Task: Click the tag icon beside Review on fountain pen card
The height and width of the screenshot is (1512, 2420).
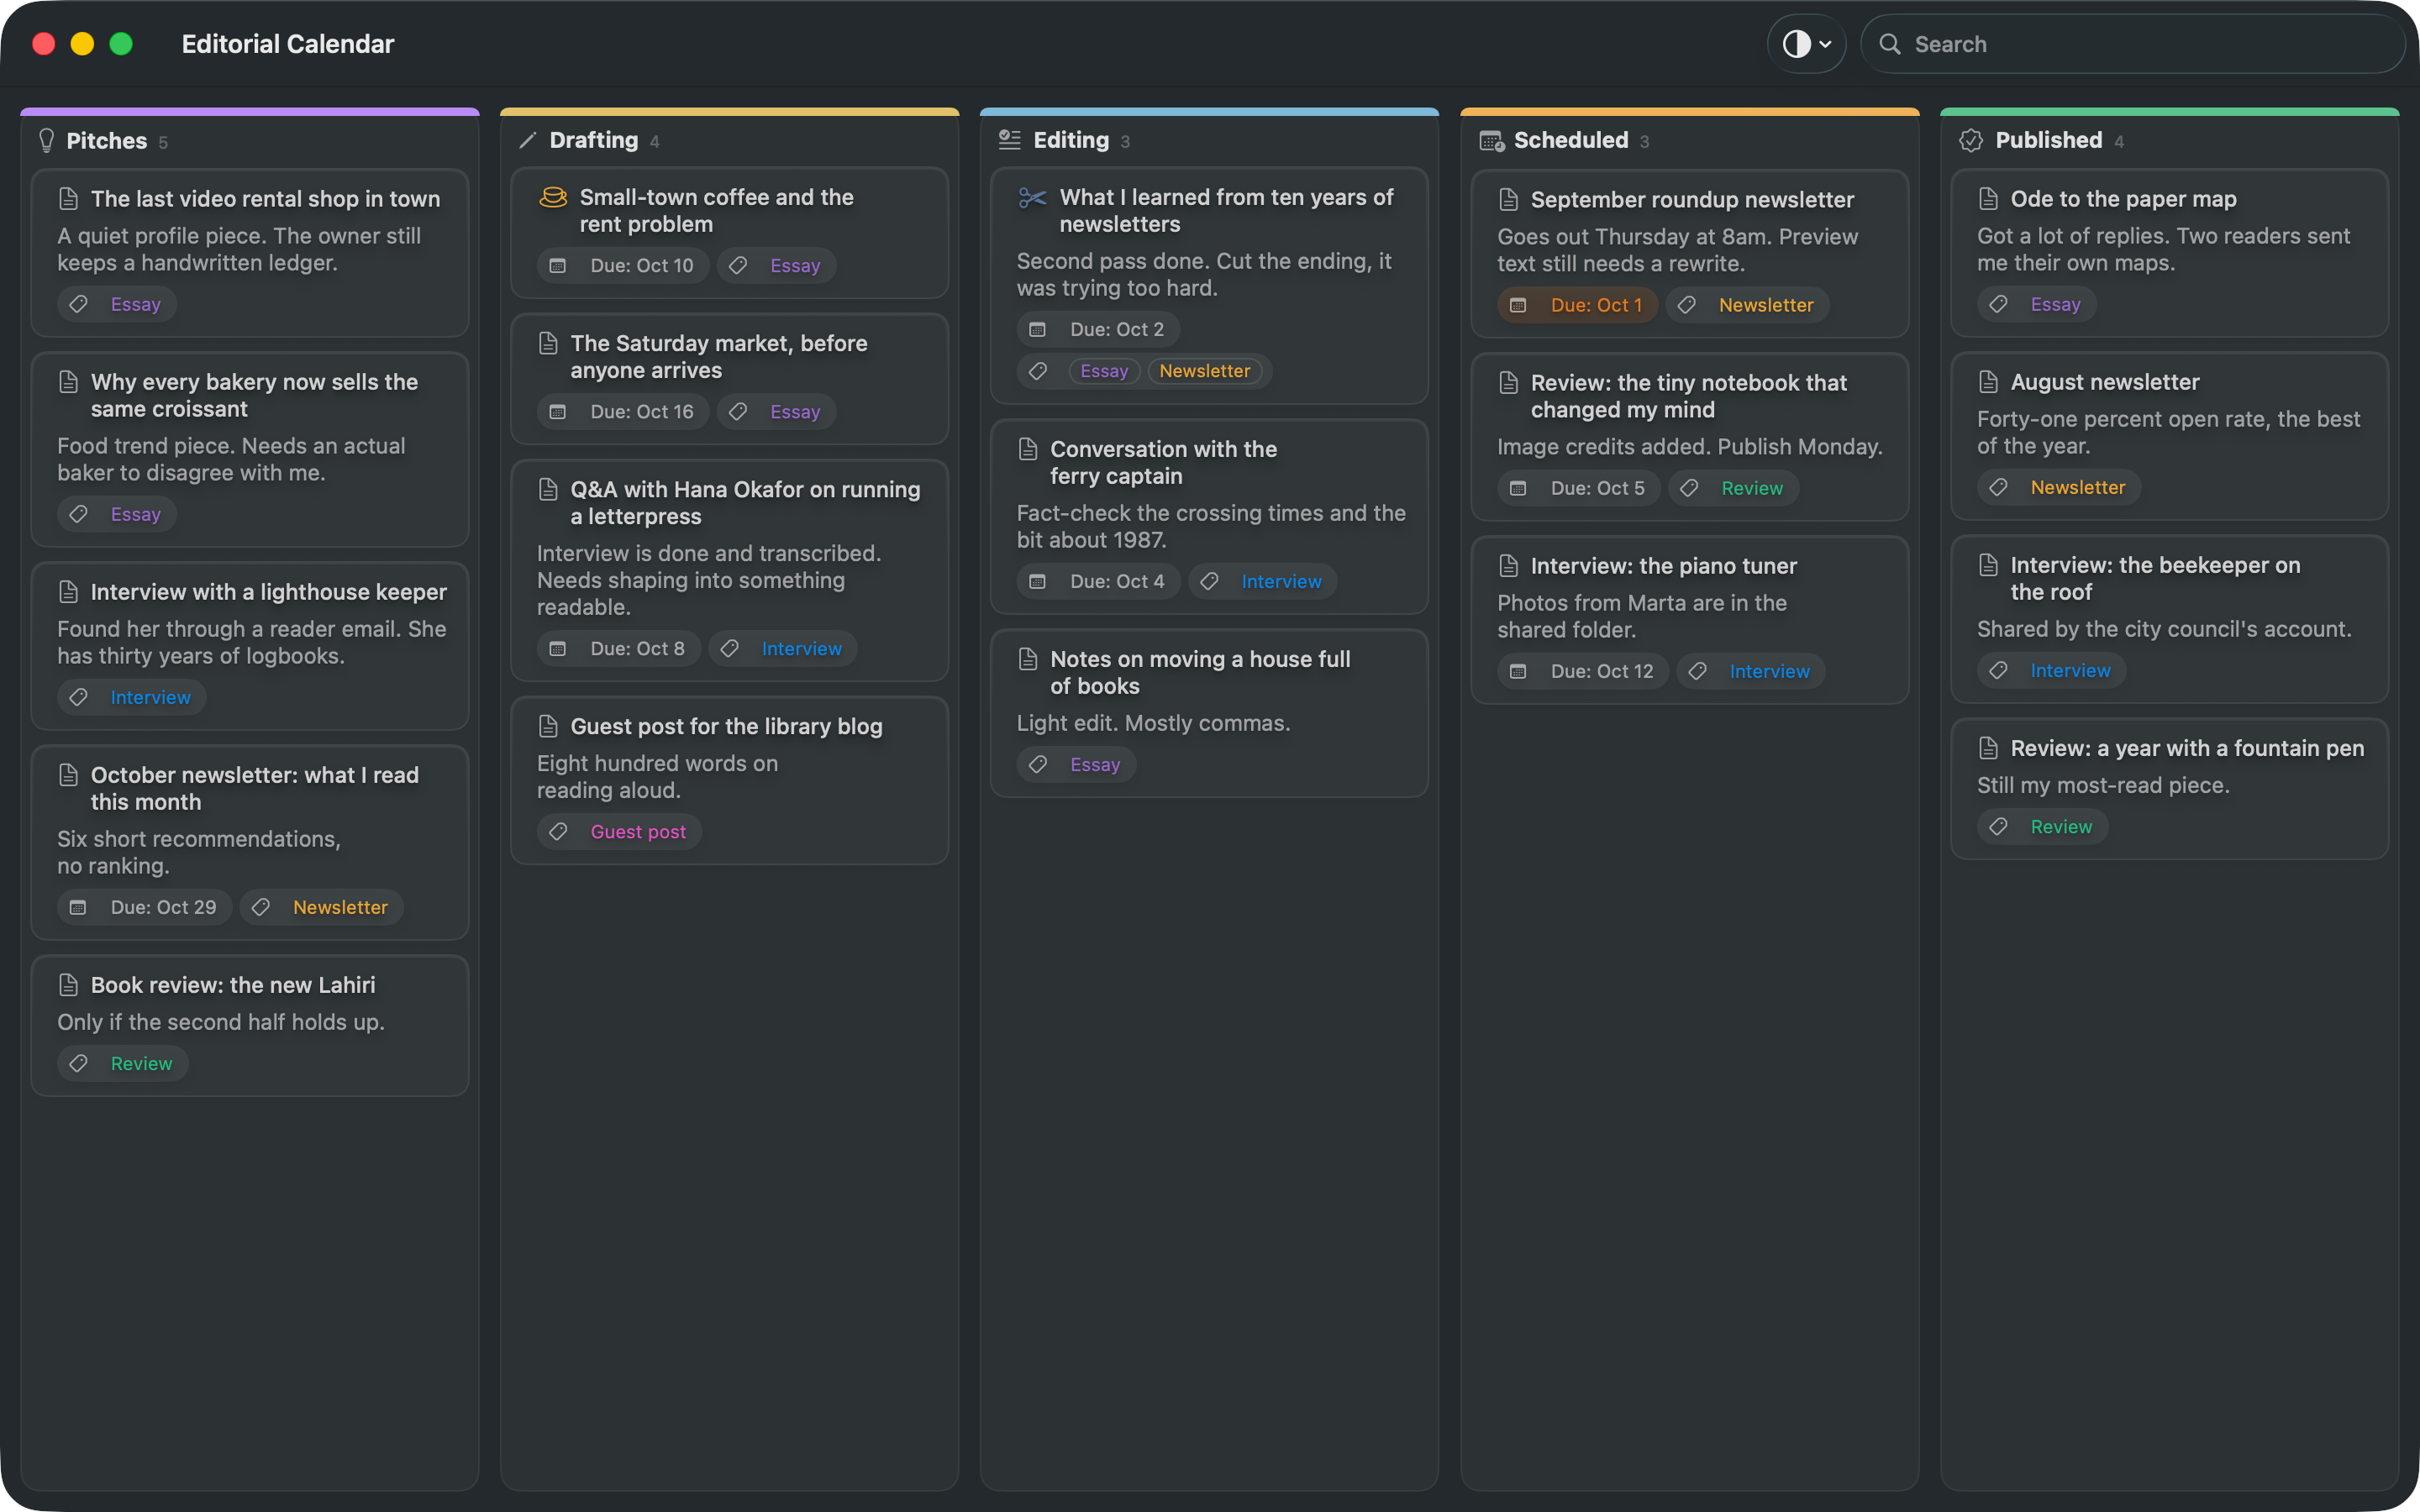Action: (x=1998, y=827)
